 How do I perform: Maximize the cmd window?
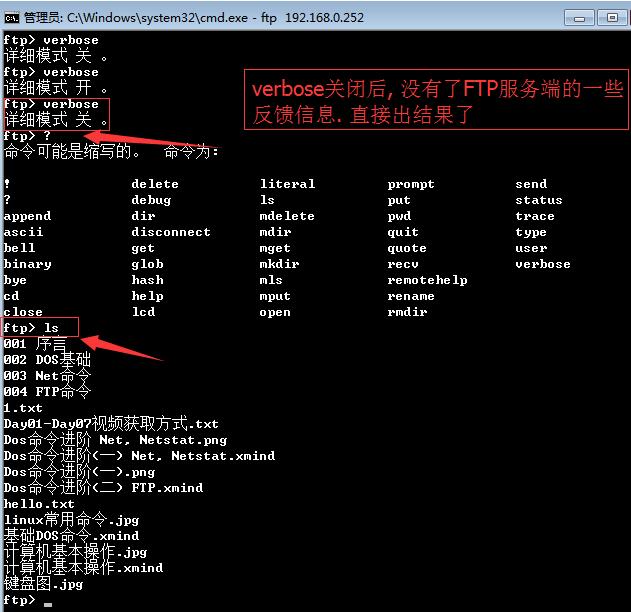point(612,18)
